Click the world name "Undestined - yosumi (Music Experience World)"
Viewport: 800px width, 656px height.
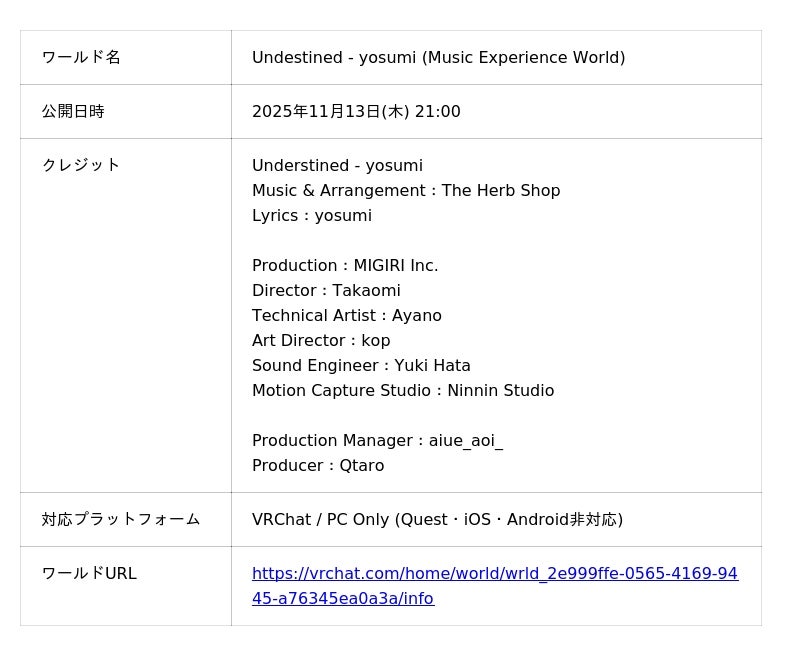coord(438,57)
